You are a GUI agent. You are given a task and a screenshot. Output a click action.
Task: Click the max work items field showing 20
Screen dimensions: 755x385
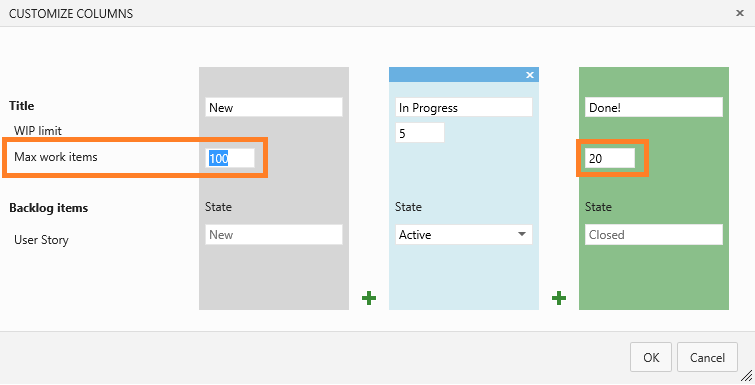click(610, 158)
